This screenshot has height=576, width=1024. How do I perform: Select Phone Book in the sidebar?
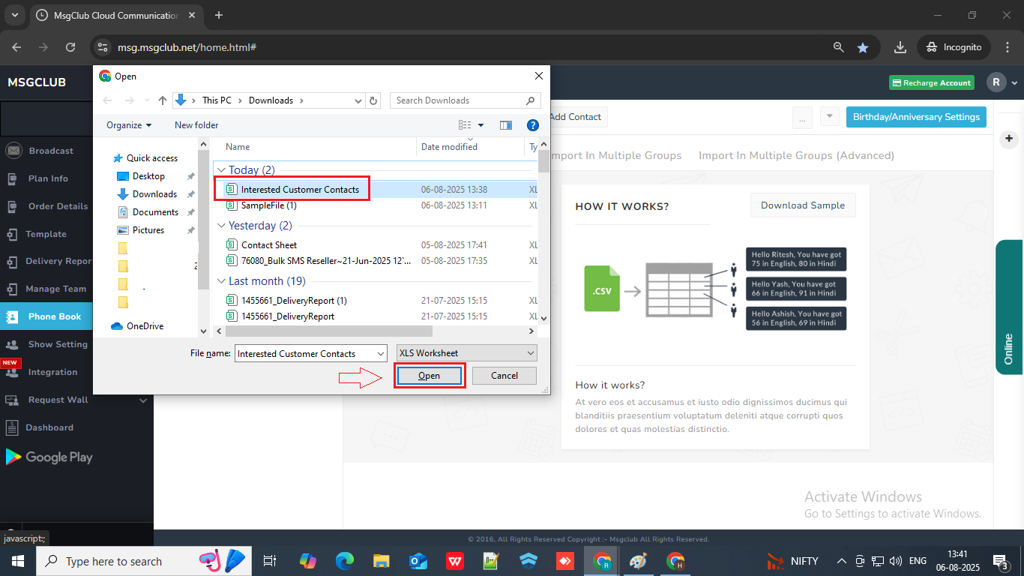(x=46, y=317)
